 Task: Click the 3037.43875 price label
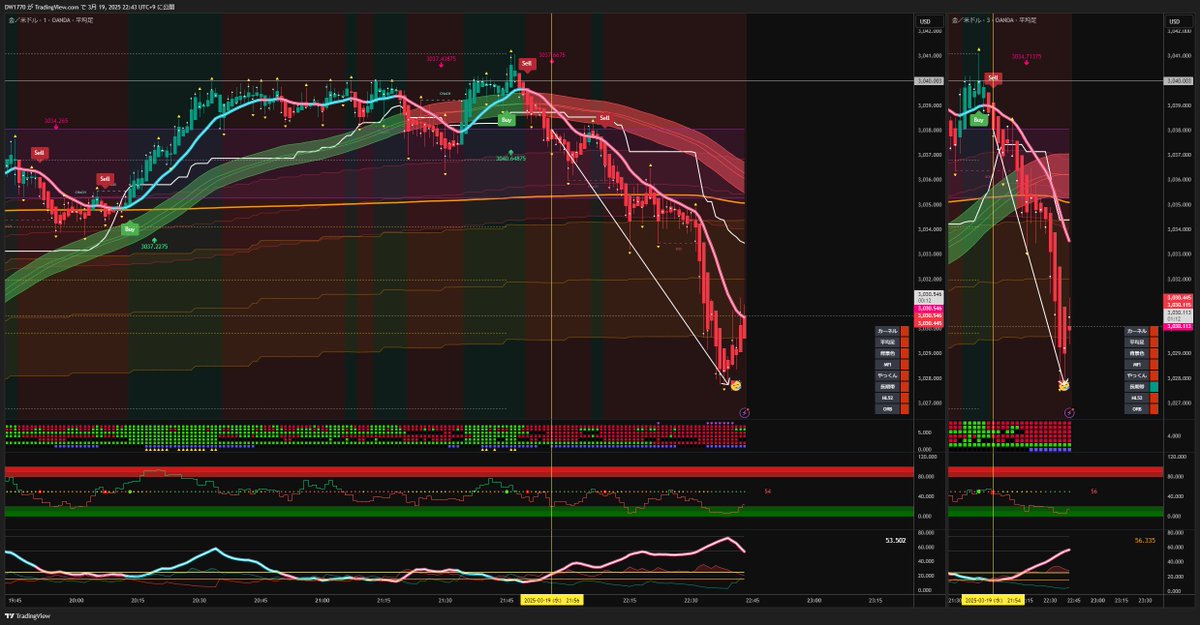[441, 58]
